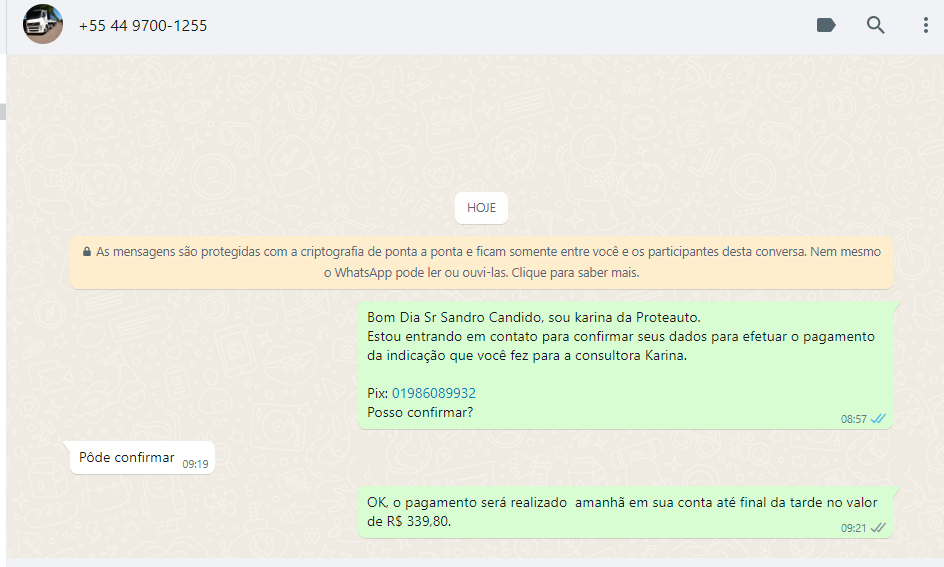Click the R$ 339,80 payment message bubble

[600, 511]
